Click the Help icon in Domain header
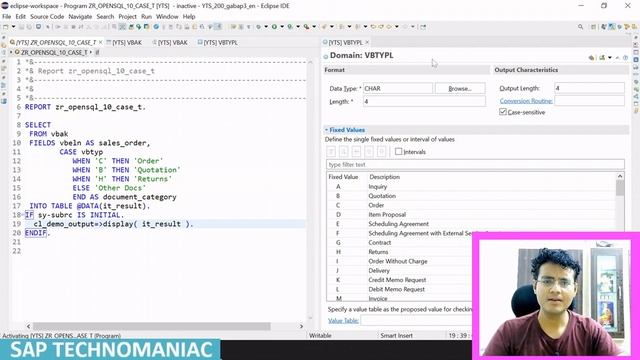Screen dimensions: 640x360 point(625,58)
